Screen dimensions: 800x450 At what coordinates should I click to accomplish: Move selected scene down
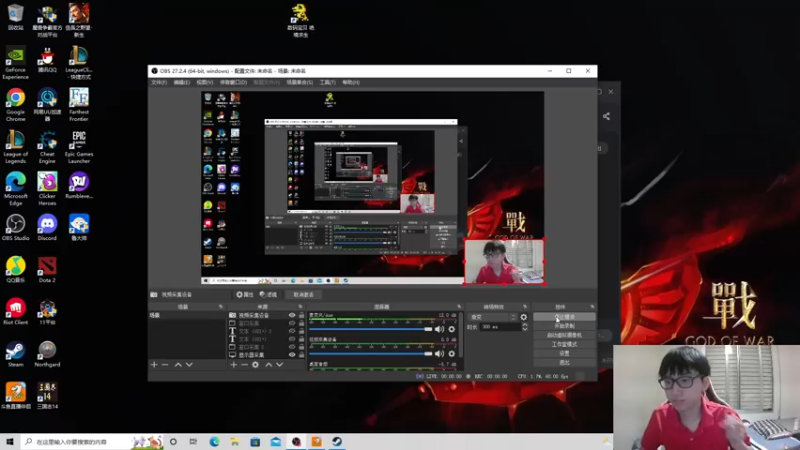coord(189,365)
